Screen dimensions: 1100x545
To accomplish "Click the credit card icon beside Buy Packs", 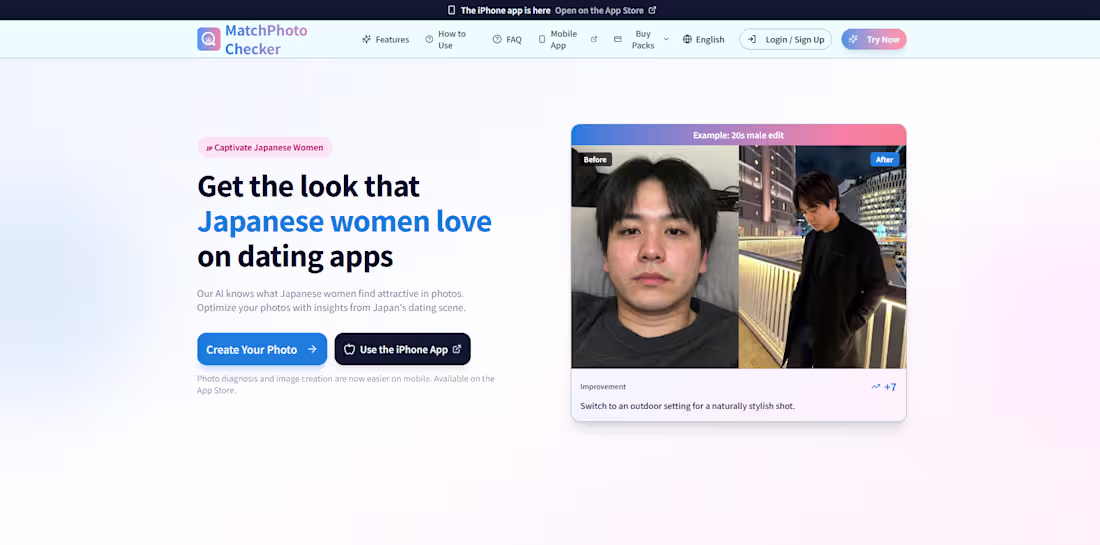I will tap(617, 39).
